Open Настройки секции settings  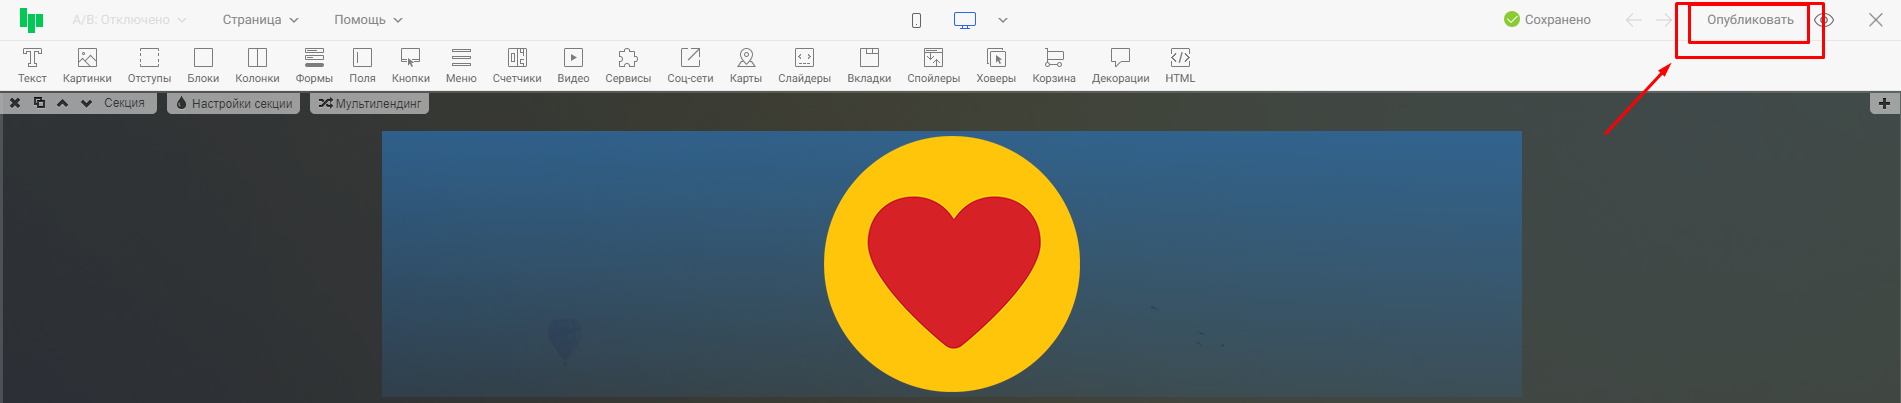tap(234, 103)
